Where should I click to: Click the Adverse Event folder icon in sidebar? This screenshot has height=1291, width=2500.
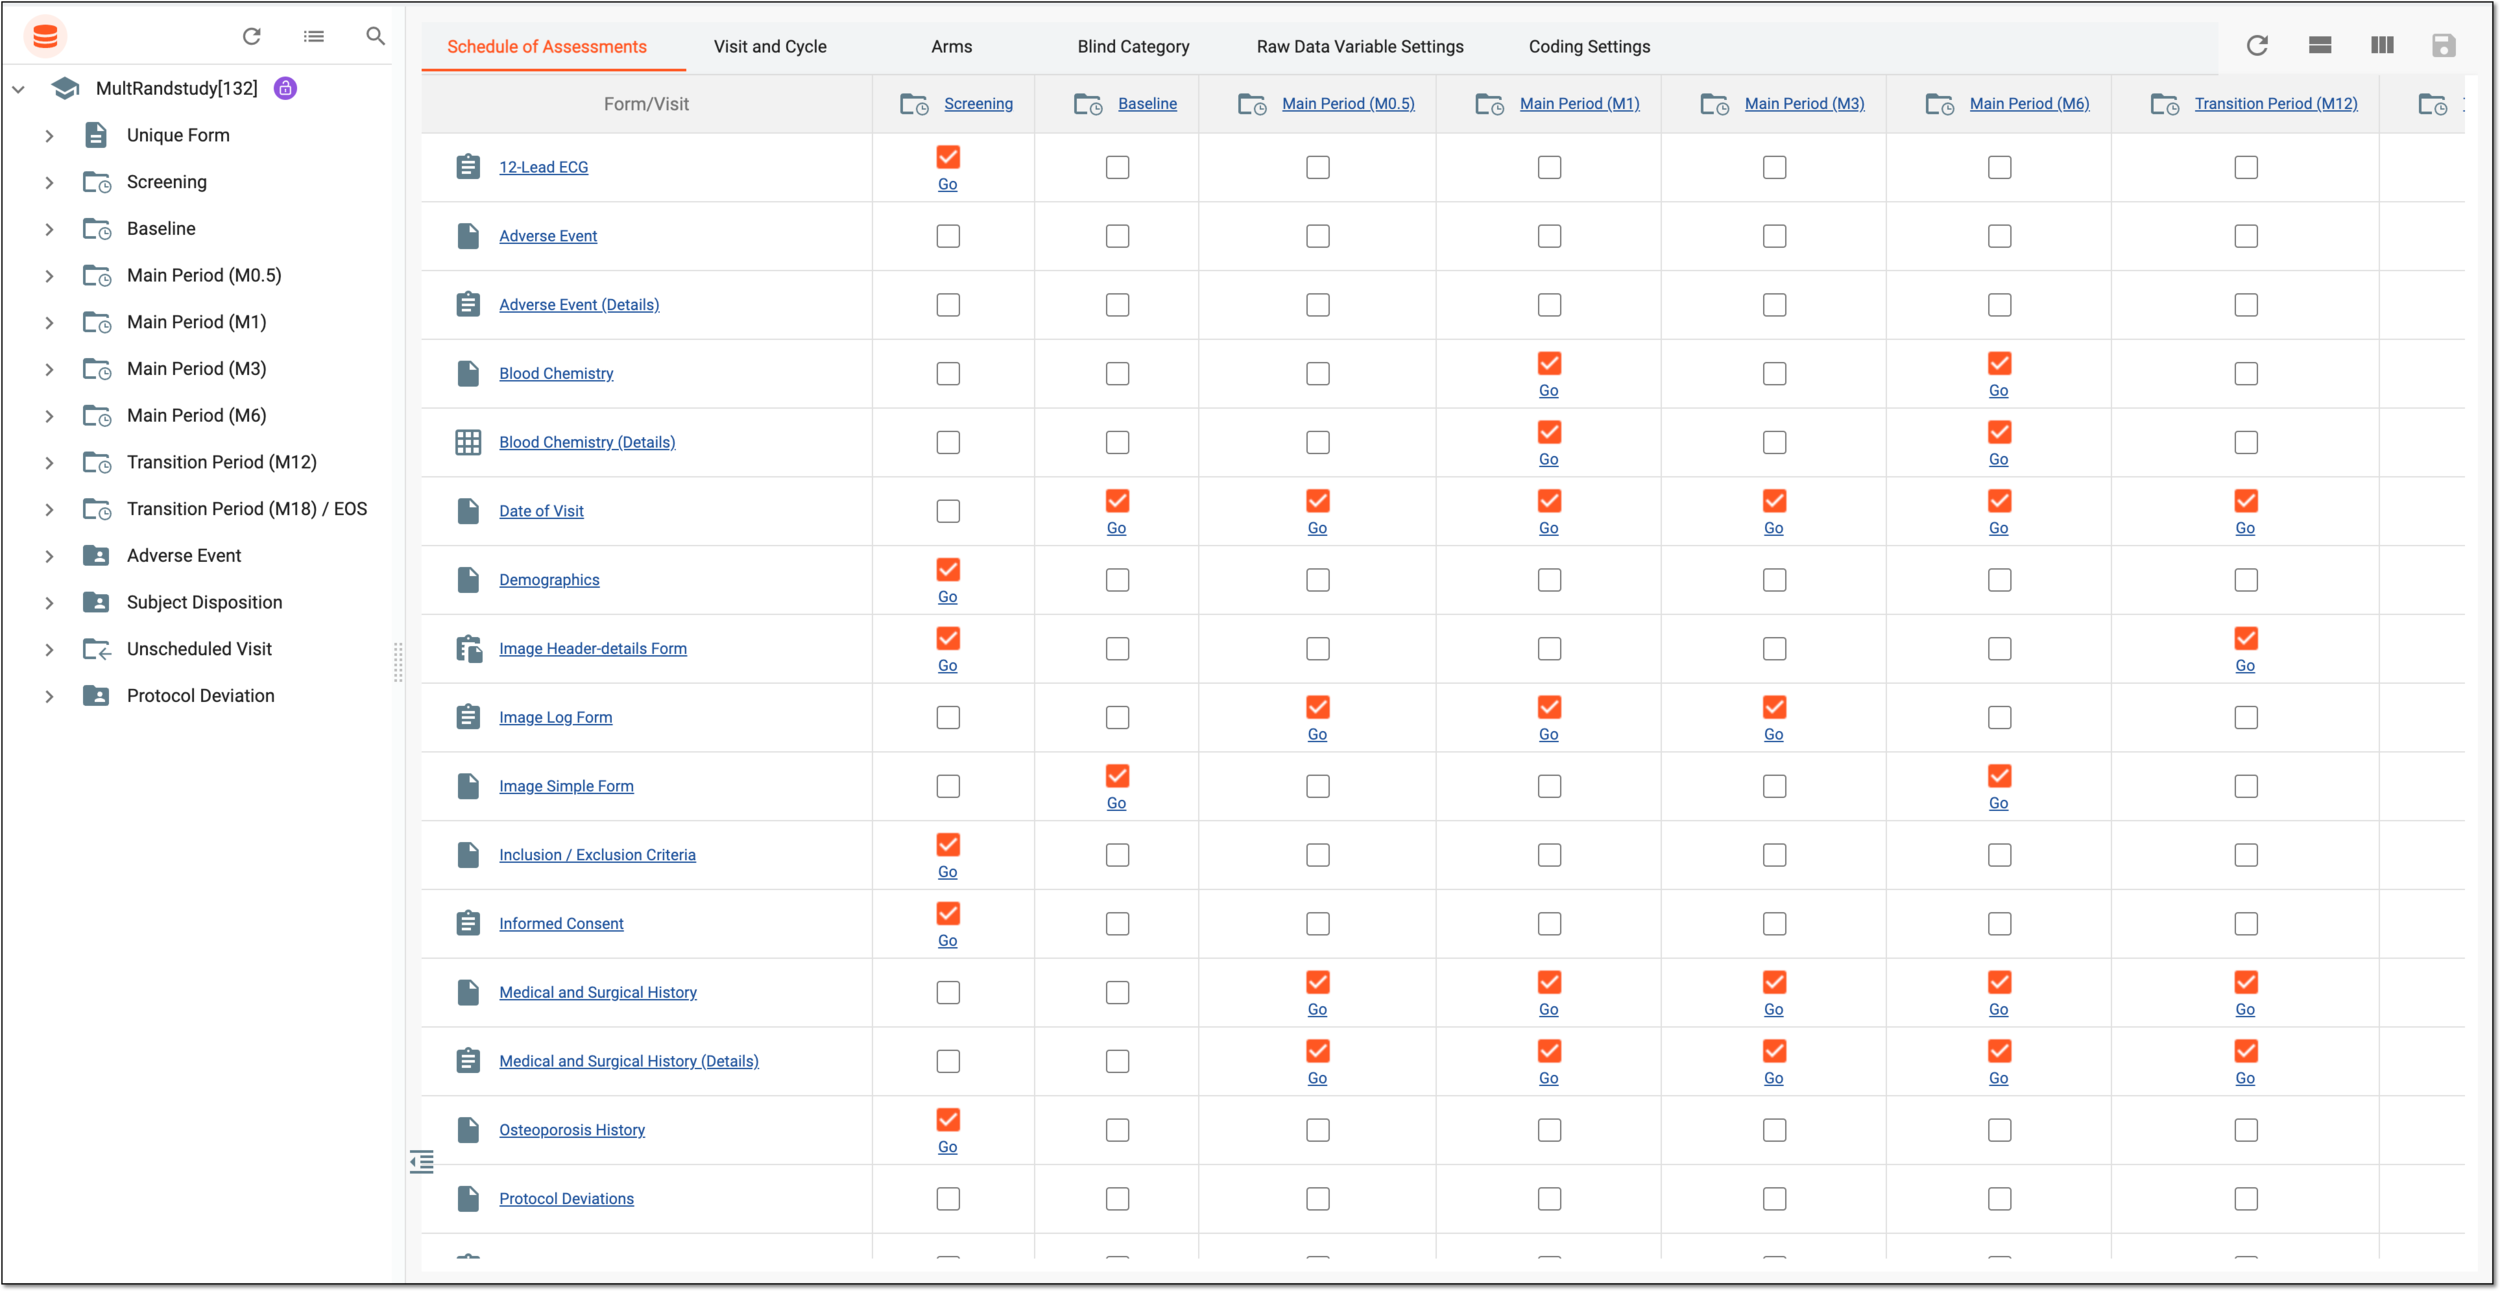pyautogui.click(x=96, y=555)
